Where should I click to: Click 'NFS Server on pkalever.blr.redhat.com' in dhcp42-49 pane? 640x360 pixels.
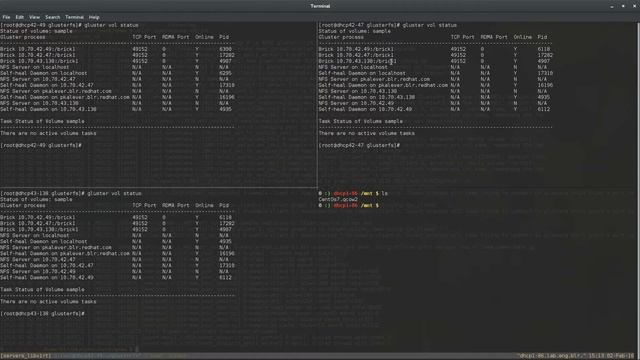coord(56,91)
